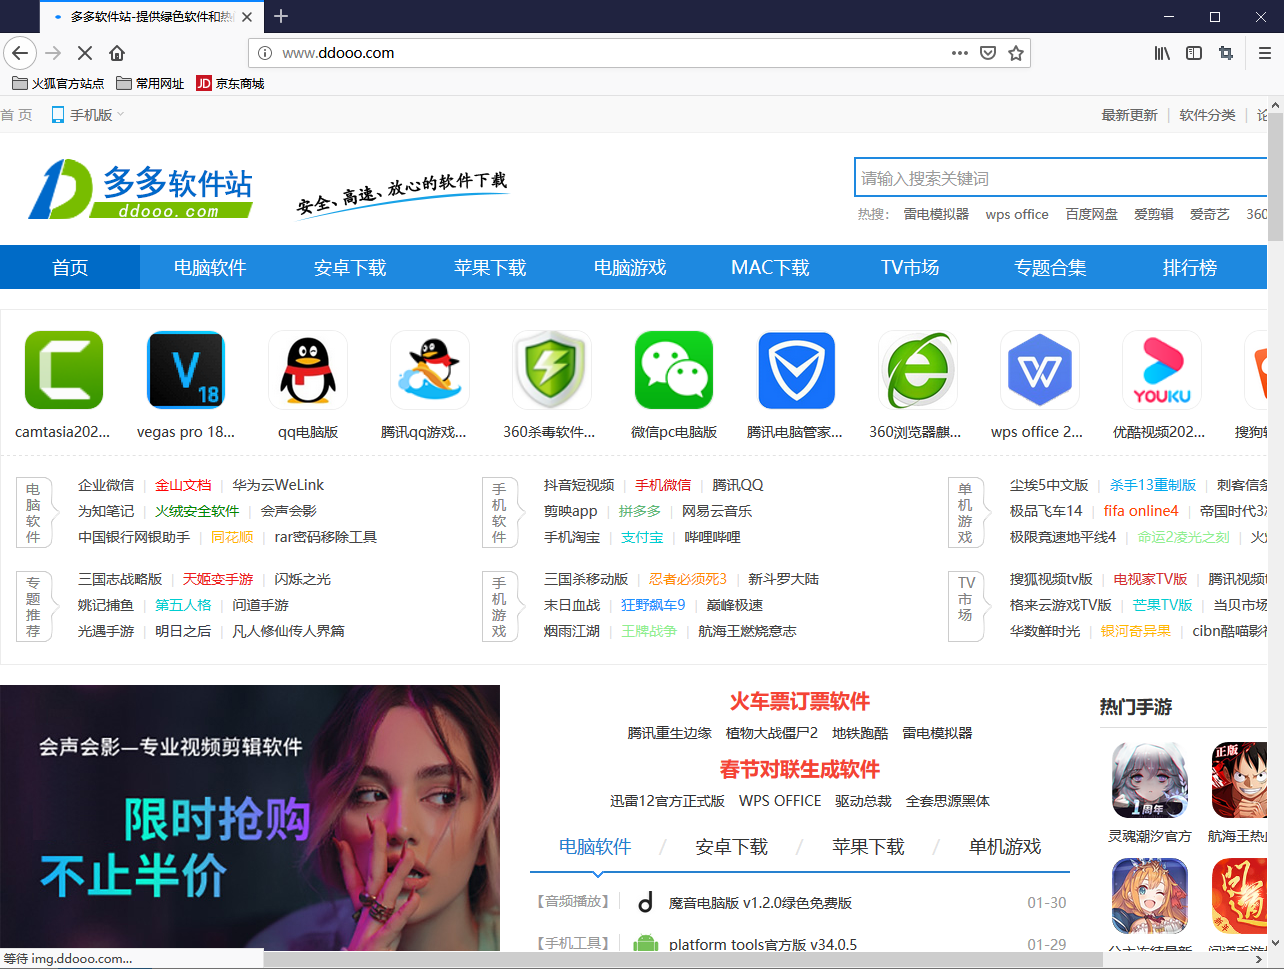Image resolution: width=1284 pixels, height=969 pixels.
Task: Go back with the browser back arrow
Action: (x=20, y=53)
